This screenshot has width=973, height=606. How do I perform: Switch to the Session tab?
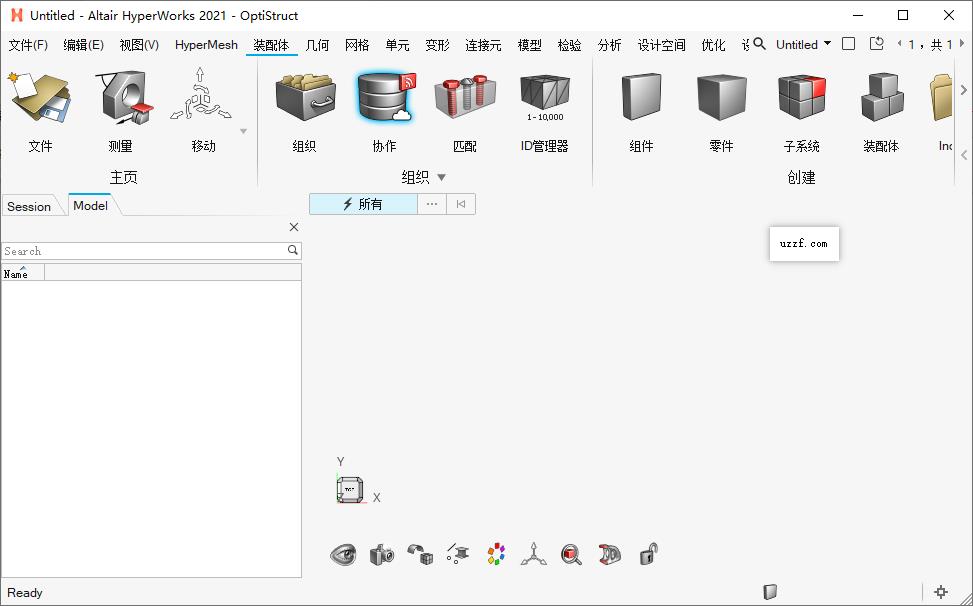point(29,205)
